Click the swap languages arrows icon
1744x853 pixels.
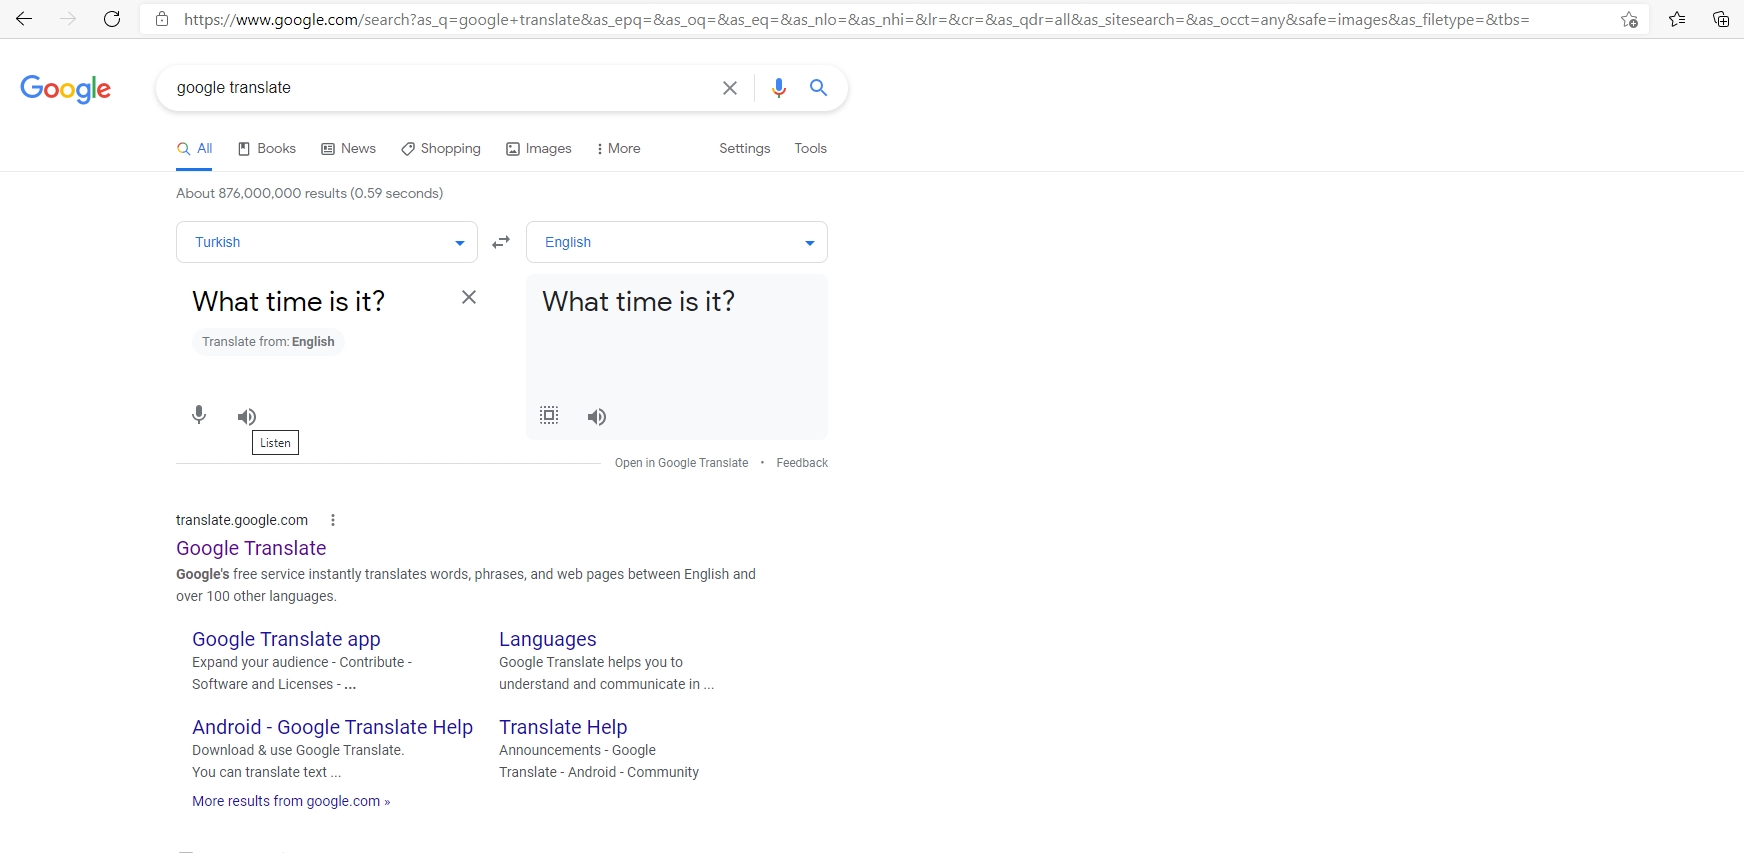(x=501, y=242)
